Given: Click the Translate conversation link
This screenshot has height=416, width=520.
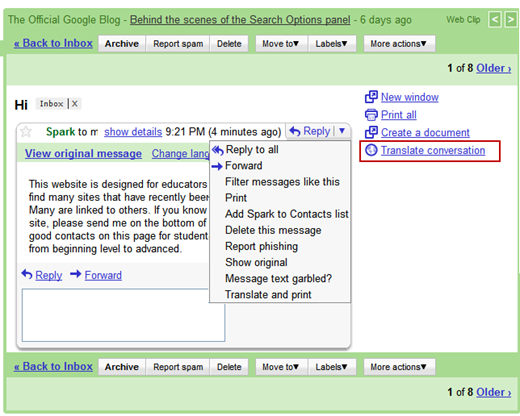Looking at the screenshot, I should (x=433, y=150).
